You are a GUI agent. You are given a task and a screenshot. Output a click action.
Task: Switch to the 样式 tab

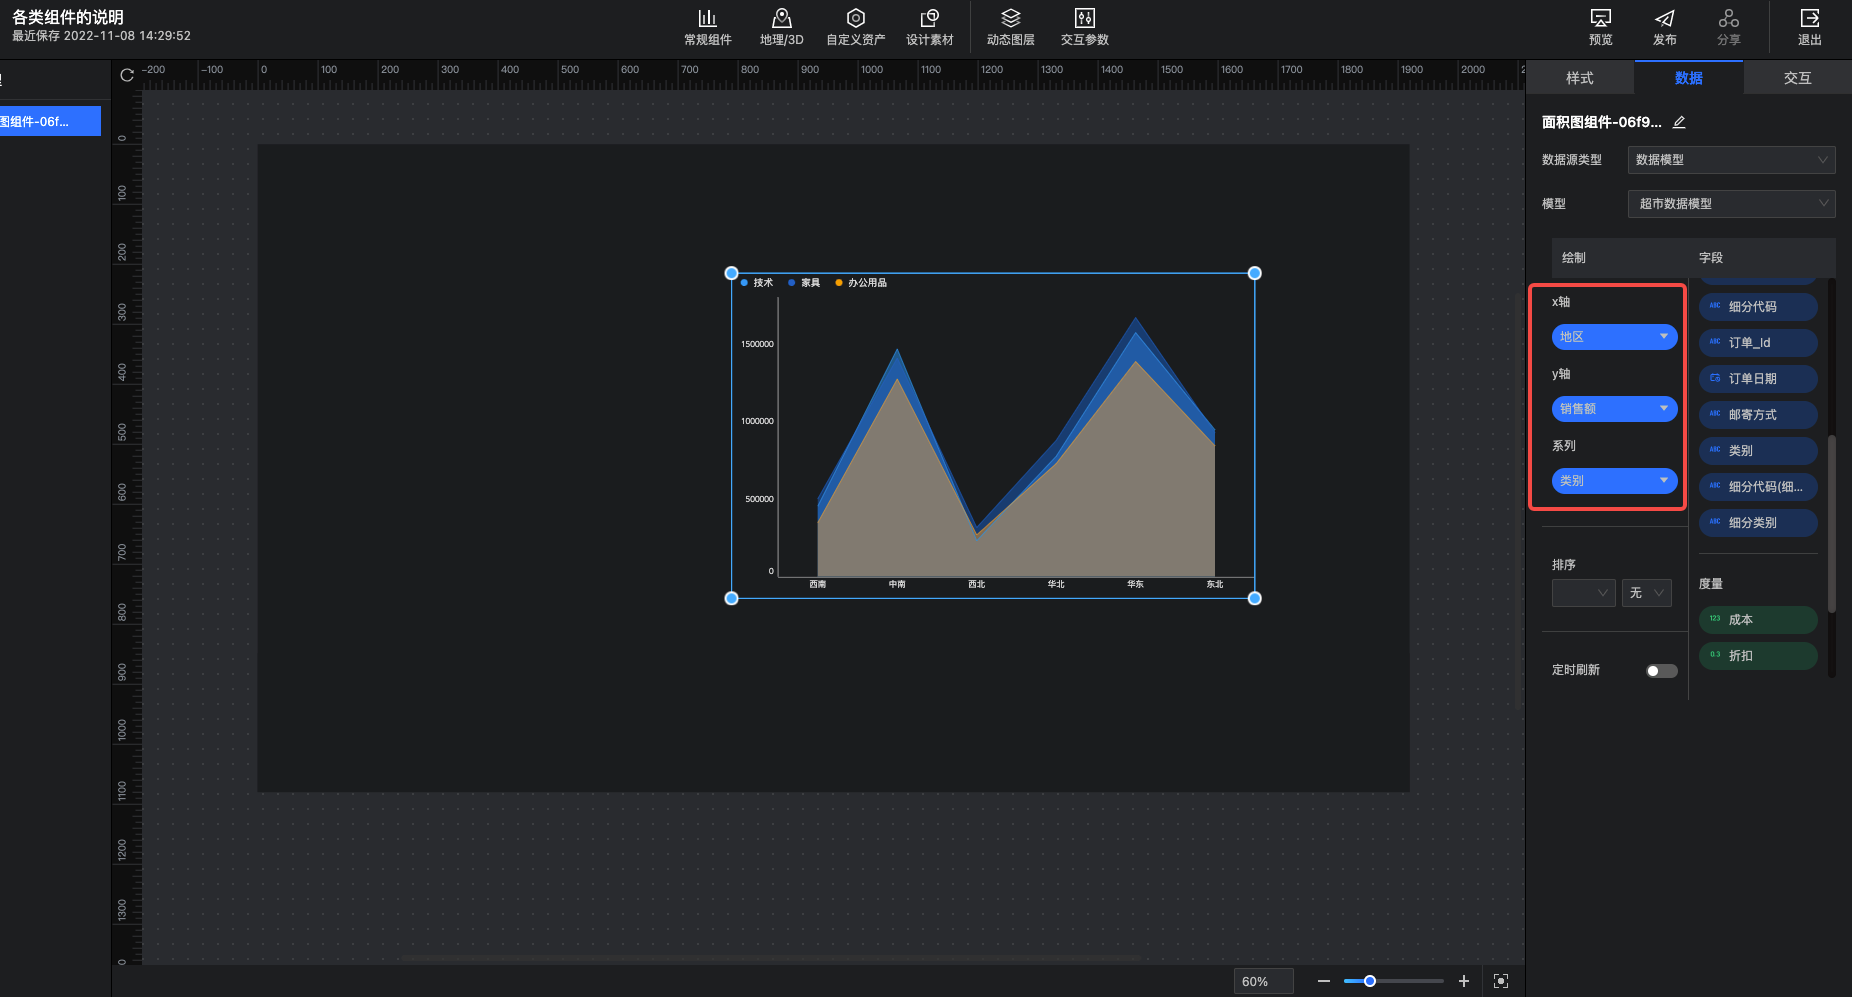tap(1580, 78)
